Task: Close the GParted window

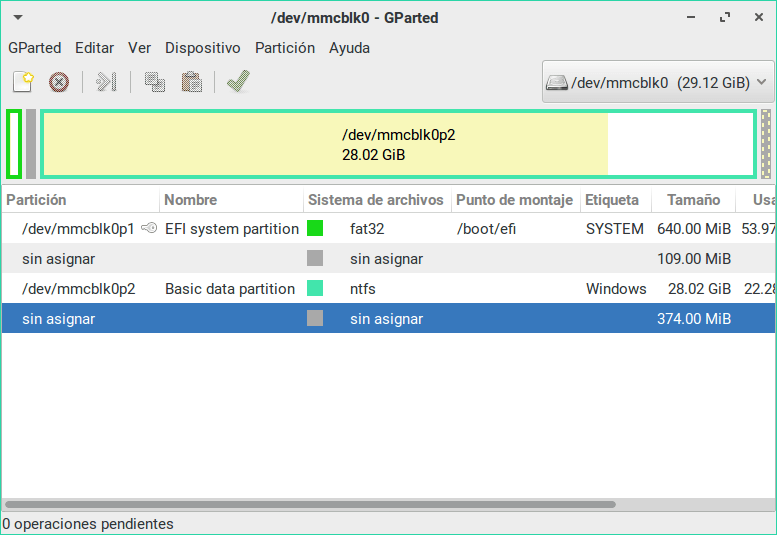Action: [759, 17]
